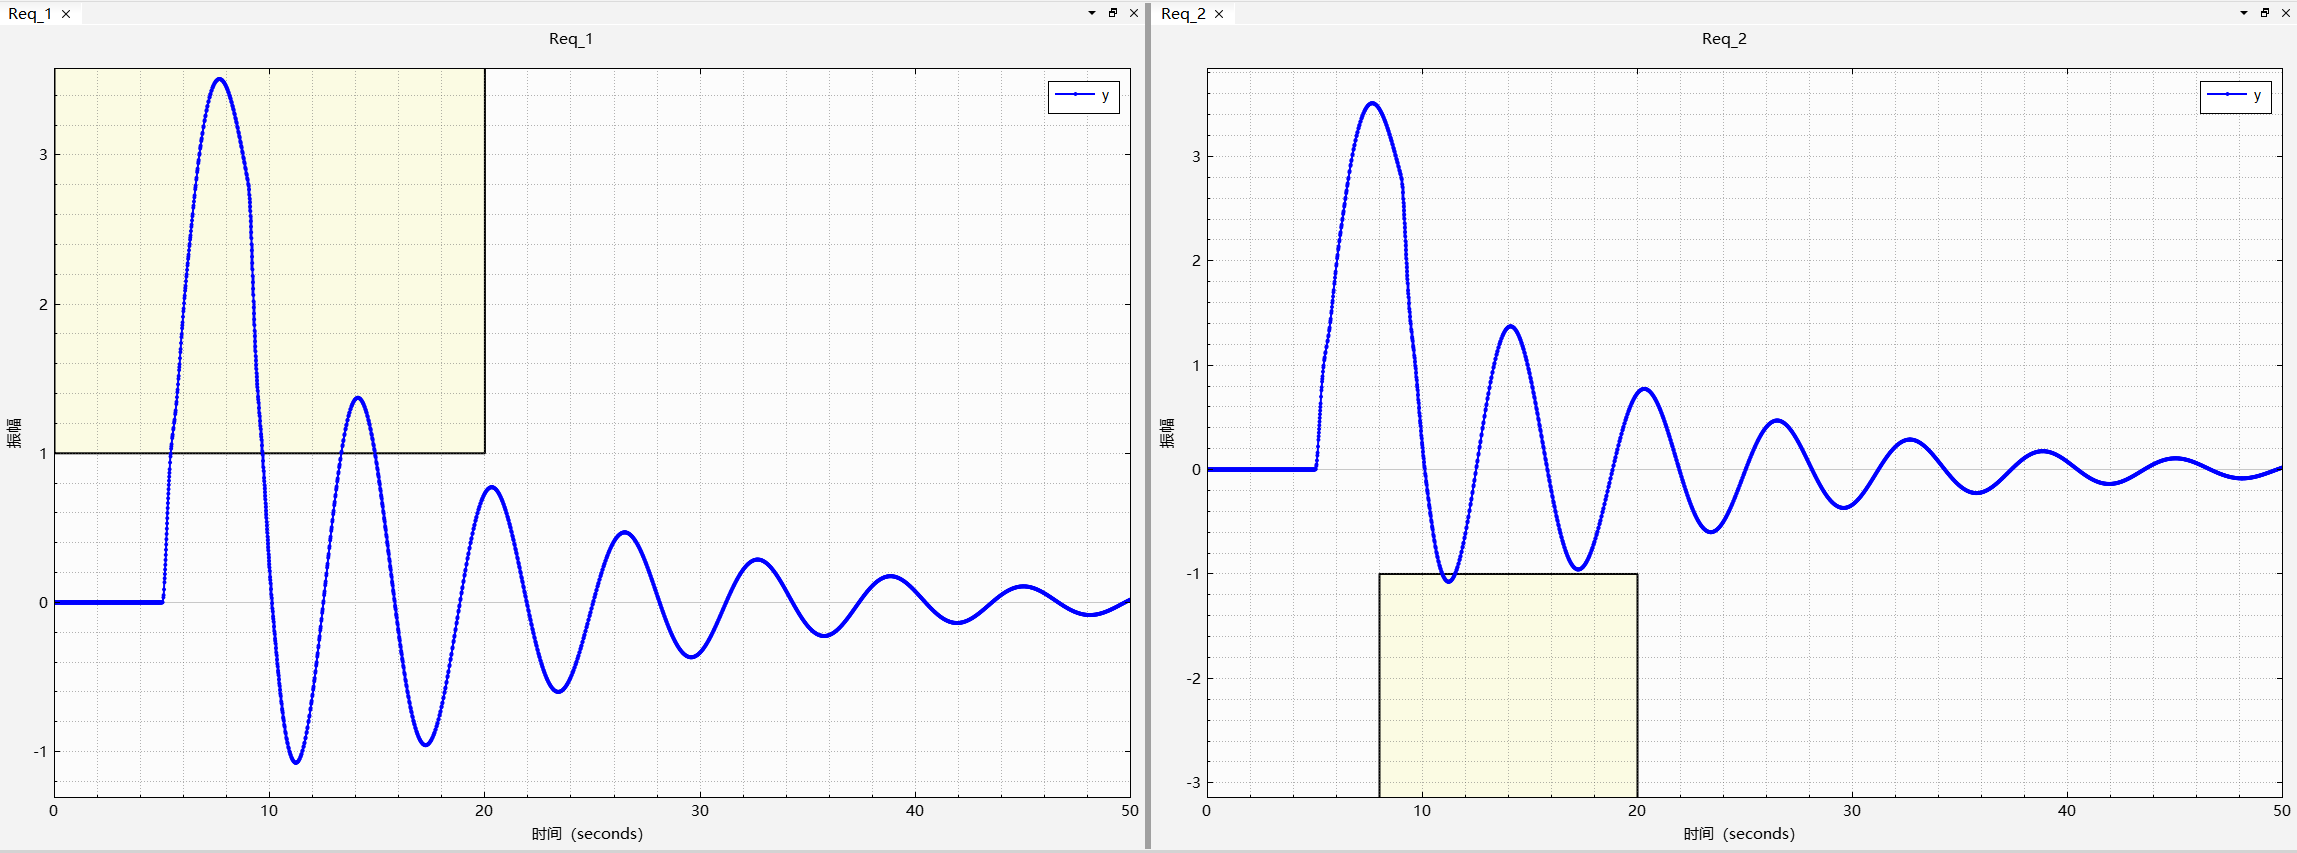Click the 振幅 y-axis label of Req_2 plot
Viewport: 2297px width, 853px height.
coord(1167,433)
